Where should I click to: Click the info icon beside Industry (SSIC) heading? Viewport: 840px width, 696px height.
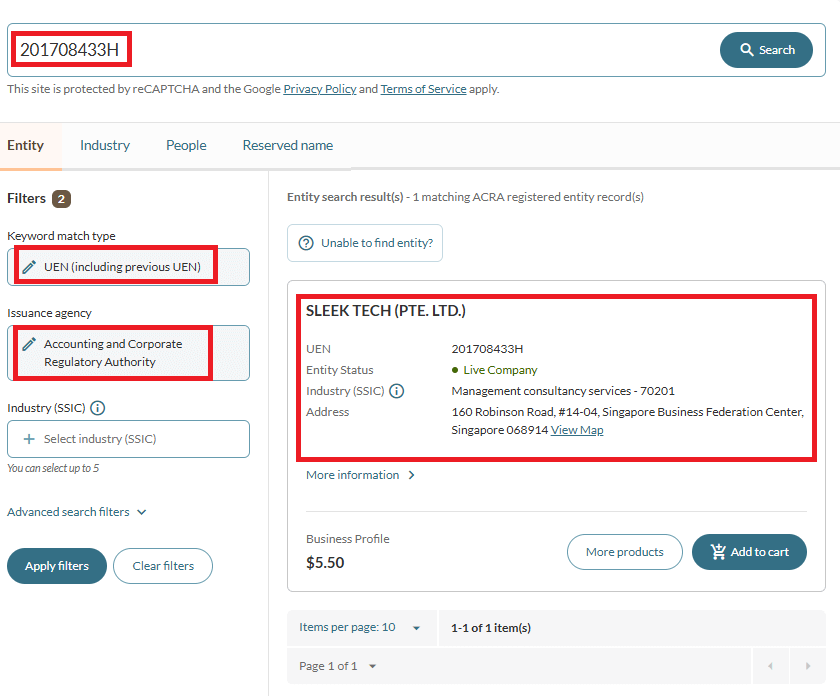click(x=96, y=408)
